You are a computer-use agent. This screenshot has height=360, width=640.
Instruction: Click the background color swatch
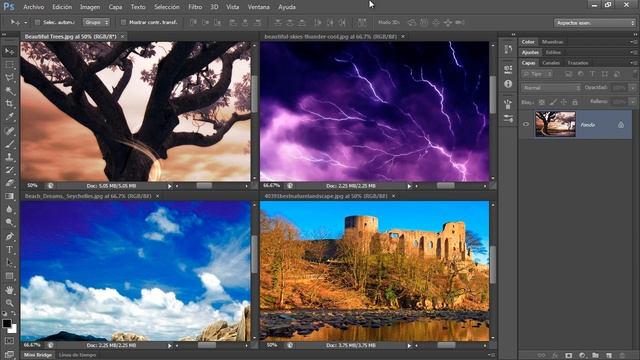[13, 329]
